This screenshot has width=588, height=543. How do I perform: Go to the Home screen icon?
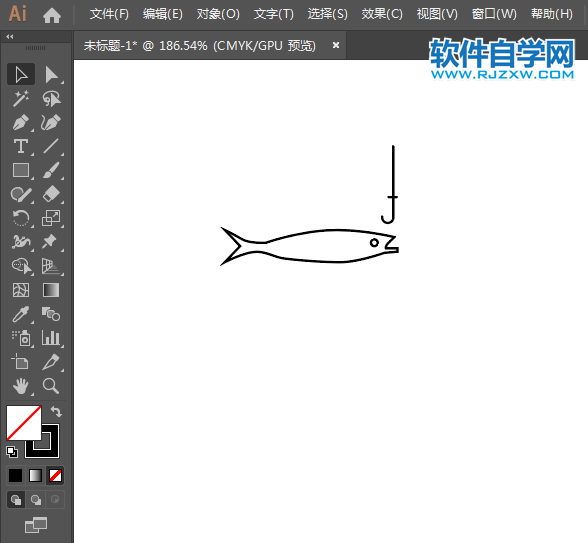[52, 15]
